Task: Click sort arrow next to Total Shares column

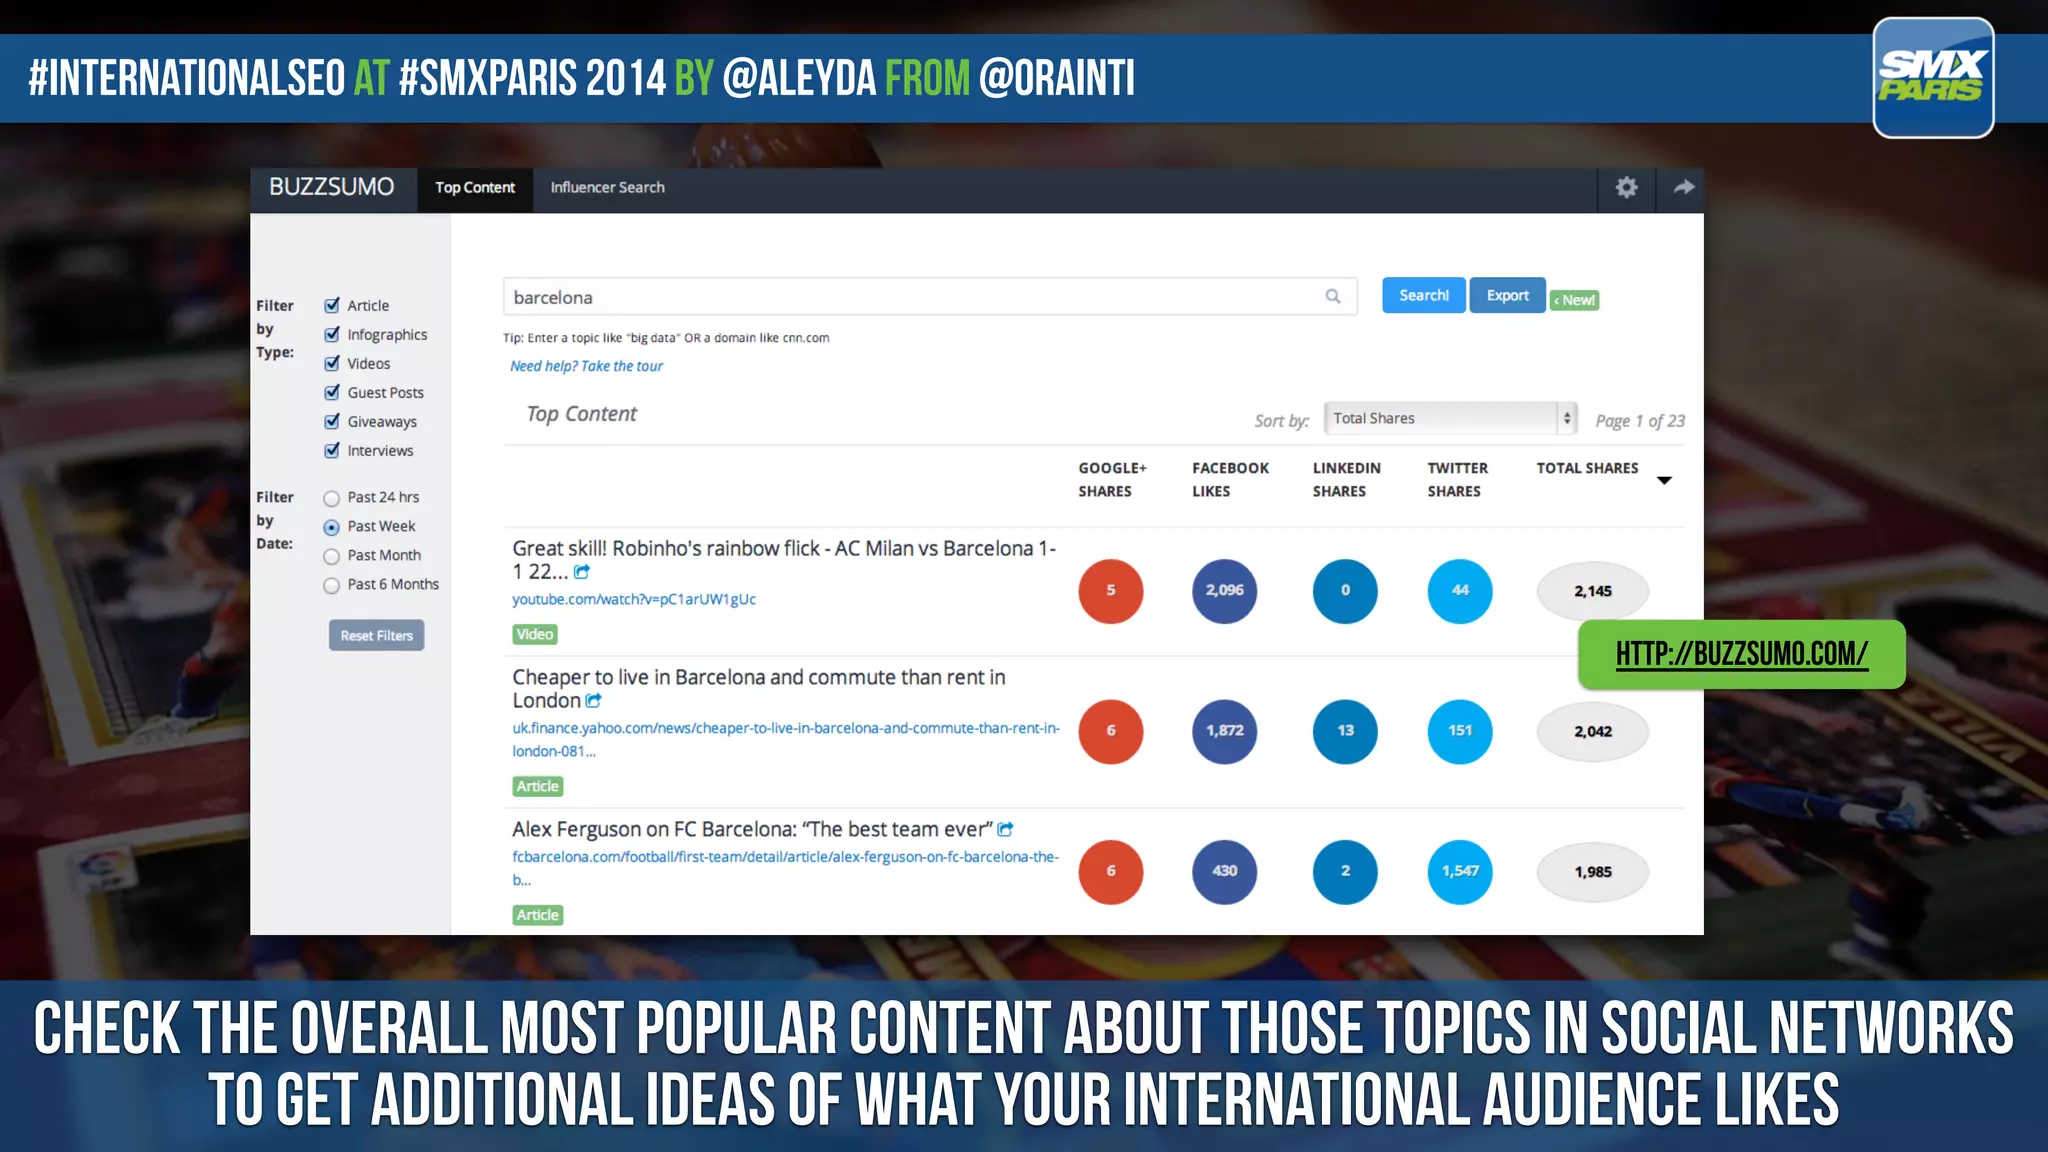Action: tap(1664, 481)
